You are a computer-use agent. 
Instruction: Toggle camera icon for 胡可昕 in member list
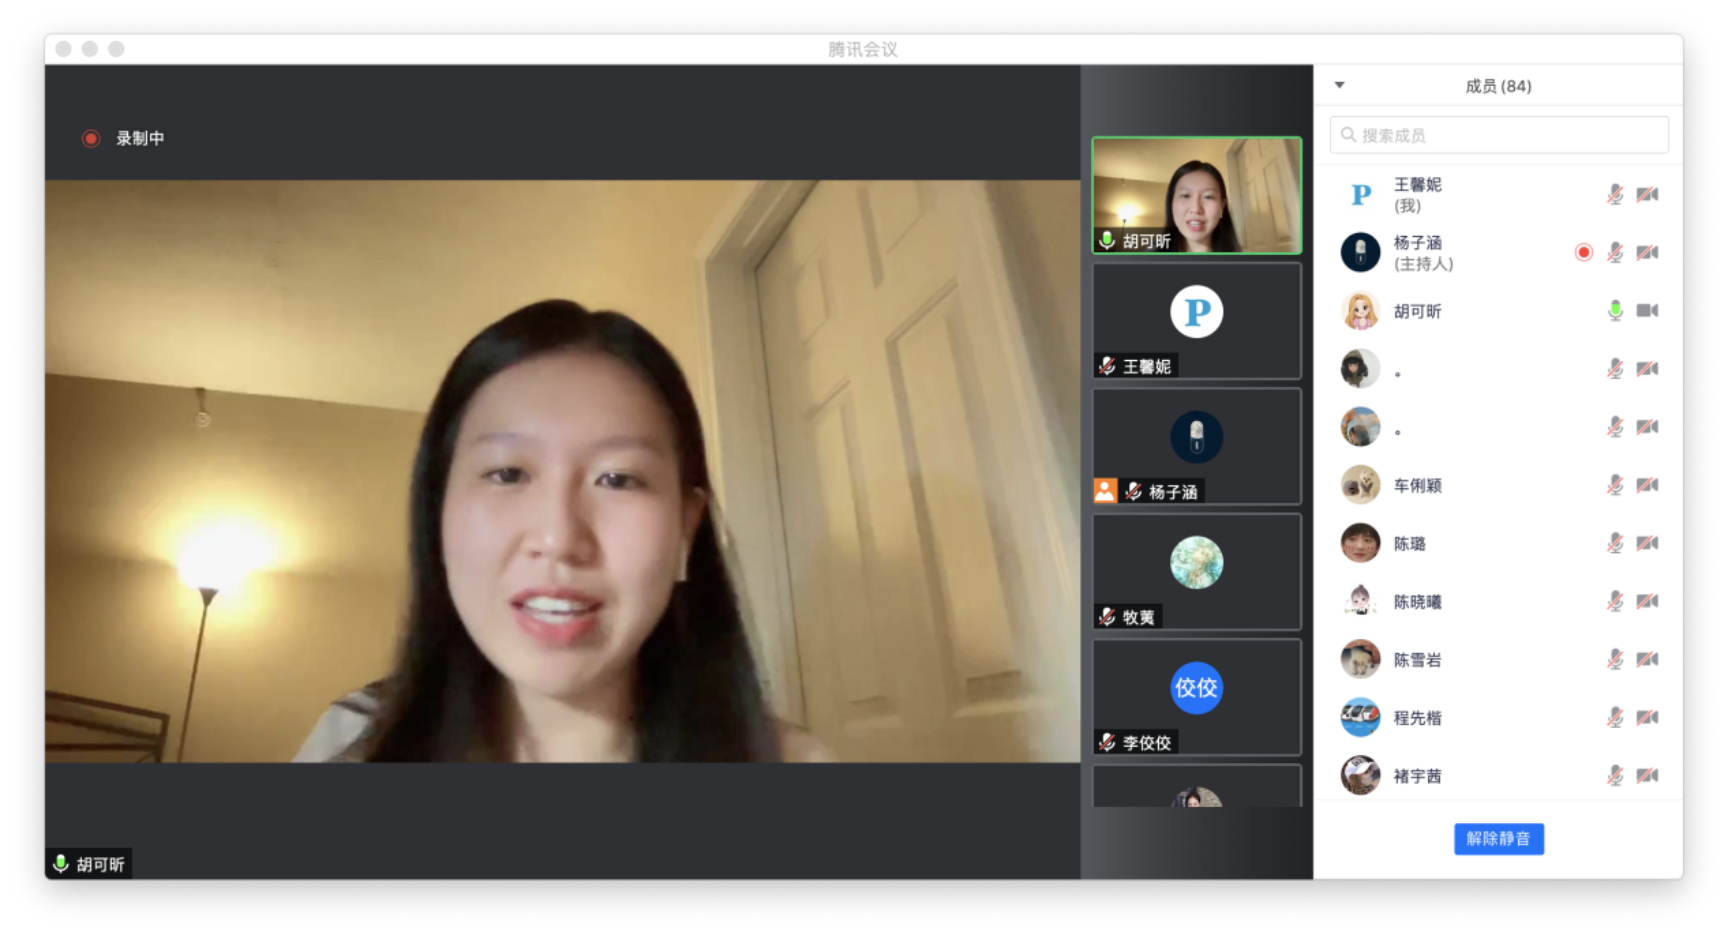(x=1647, y=311)
